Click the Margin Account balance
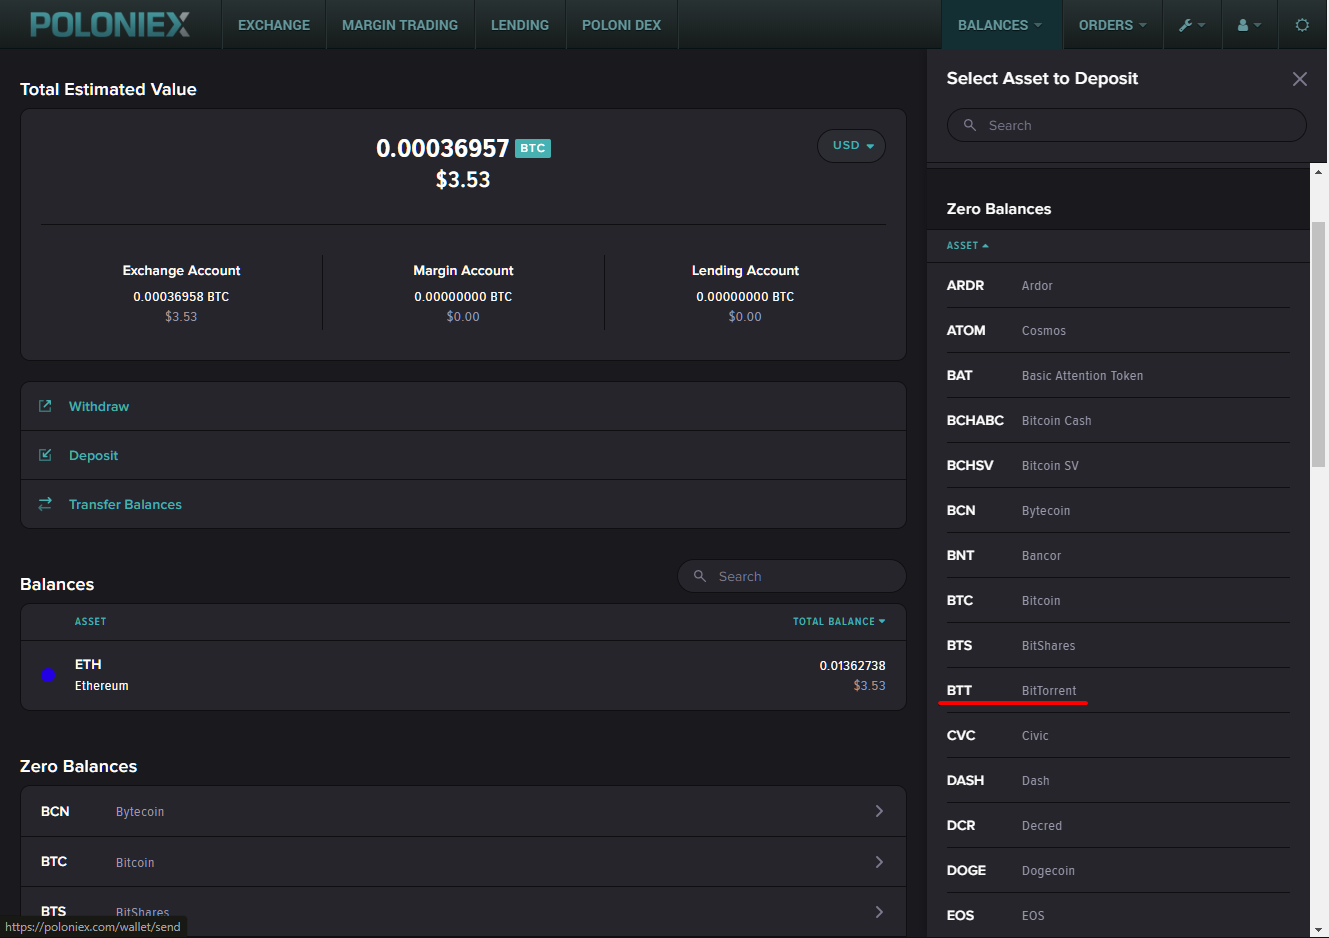This screenshot has width=1329, height=938. click(463, 296)
